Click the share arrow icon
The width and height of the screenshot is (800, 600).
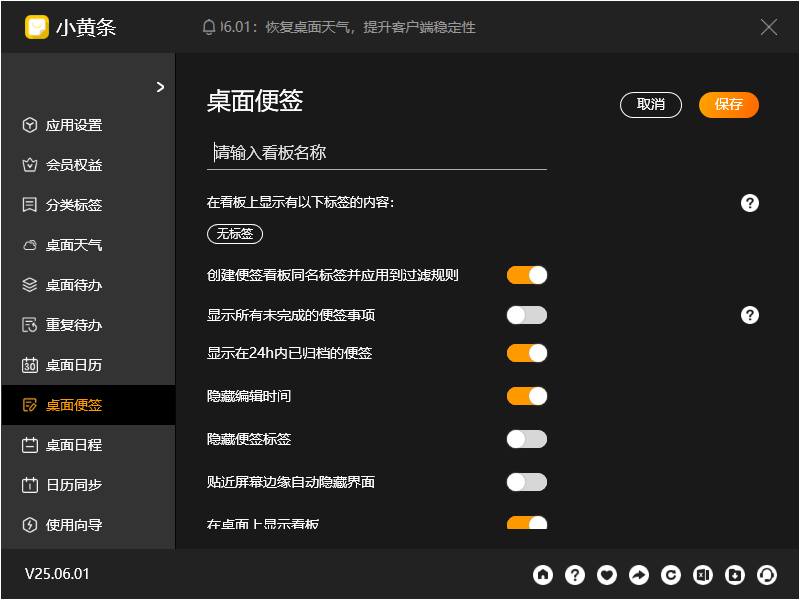pyautogui.click(x=639, y=575)
